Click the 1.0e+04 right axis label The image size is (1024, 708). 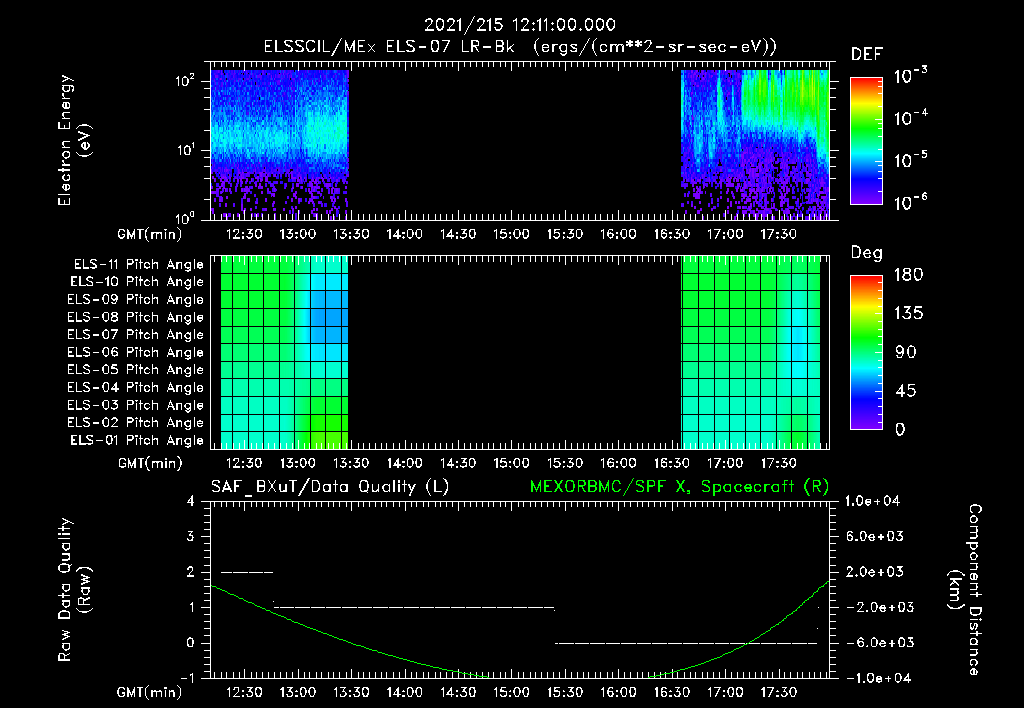(872, 501)
